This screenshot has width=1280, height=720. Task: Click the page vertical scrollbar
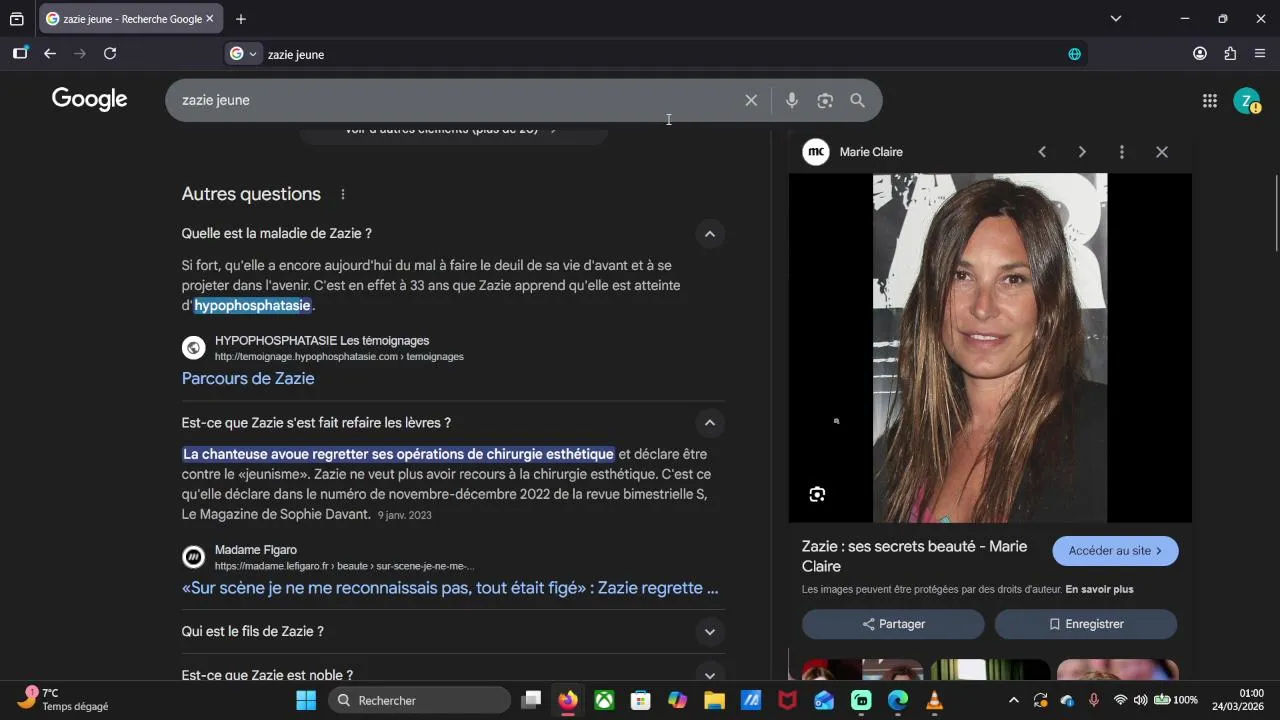click(1276, 214)
